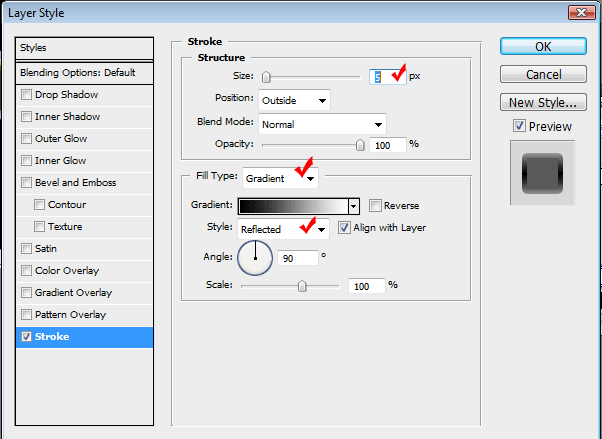Click the Size px input field
The image size is (602, 439).
[387, 77]
